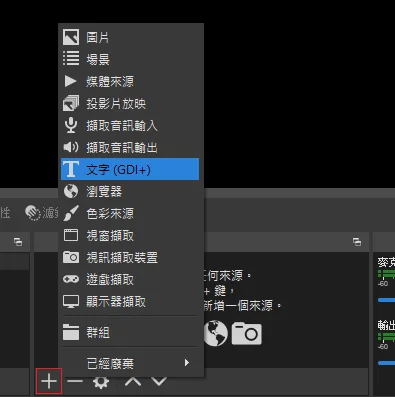Open the filters button on toolbar
The height and width of the screenshot is (397, 395).
pos(42,213)
